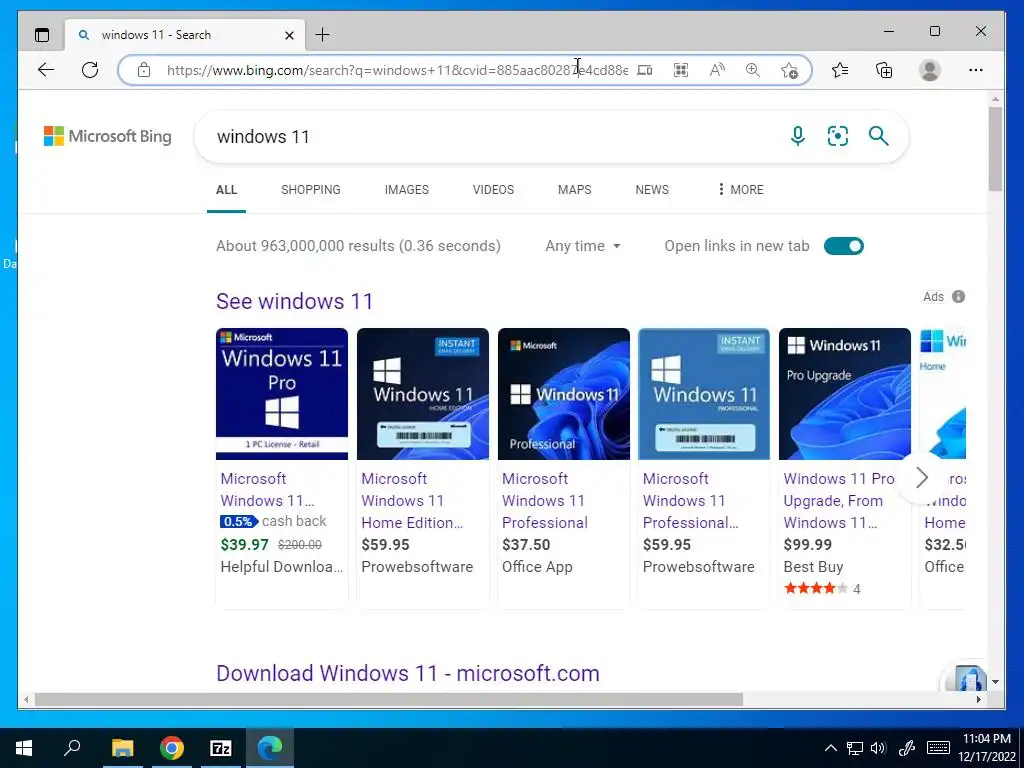
Task: Search by voice using the microphone icon
Action: click(797, 136)
